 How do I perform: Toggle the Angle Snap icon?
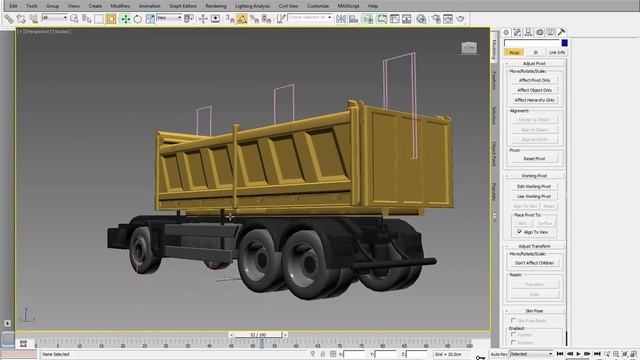click(242, 19)
